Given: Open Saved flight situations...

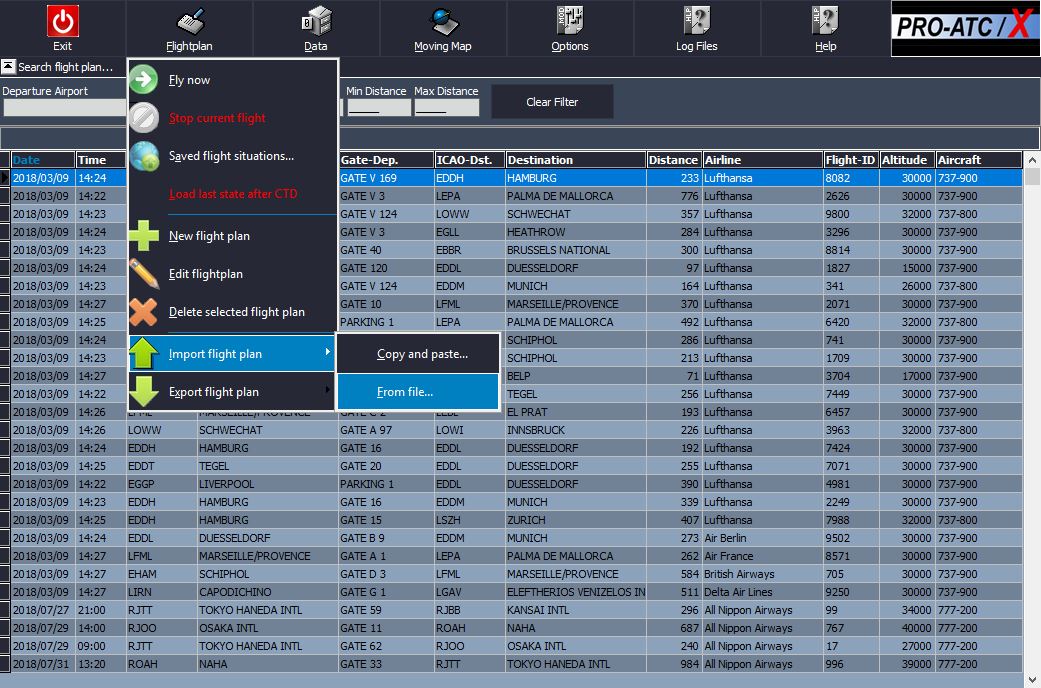Looking at the screenshot, I should (231, 156).
